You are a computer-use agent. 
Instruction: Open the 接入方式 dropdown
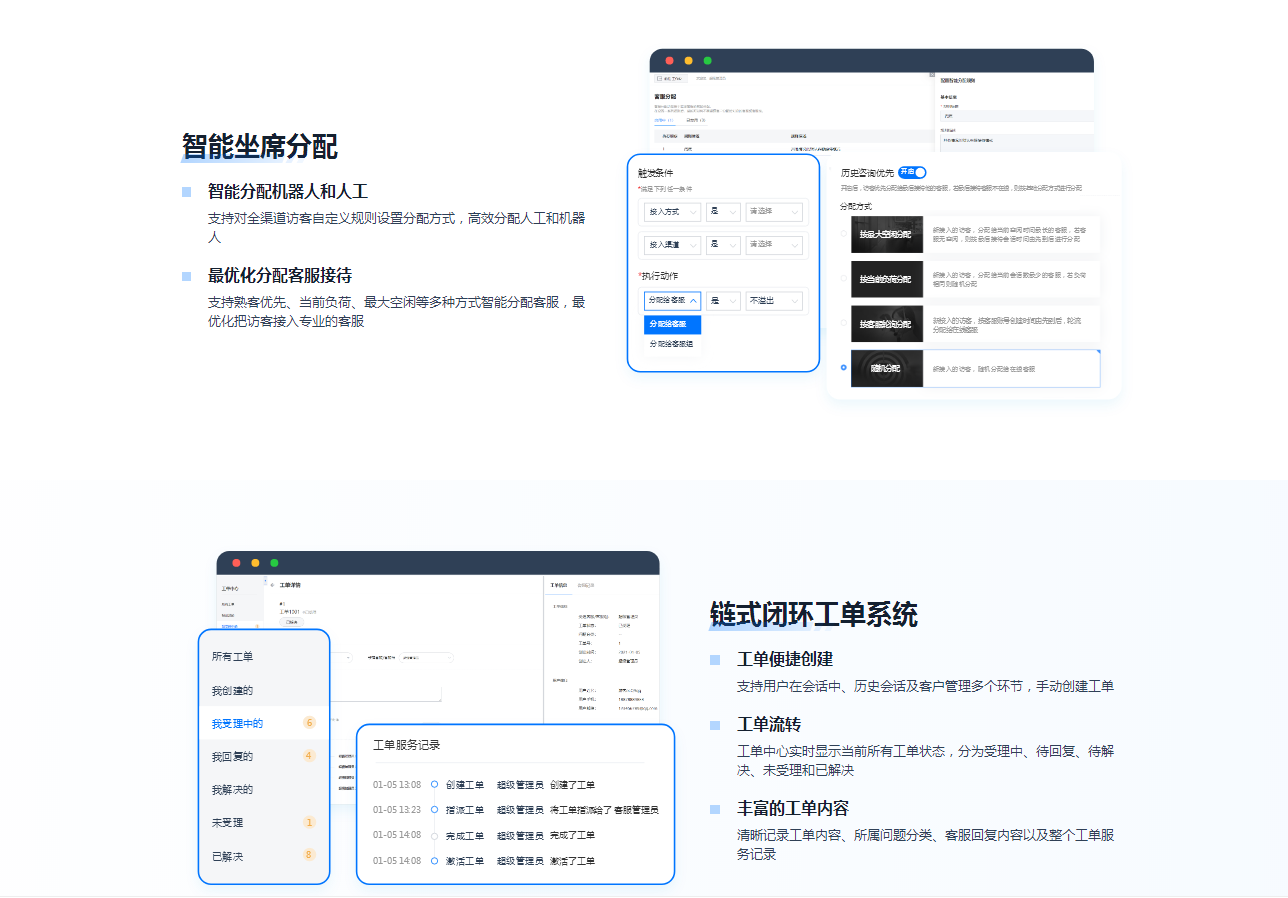pos(672,212)
